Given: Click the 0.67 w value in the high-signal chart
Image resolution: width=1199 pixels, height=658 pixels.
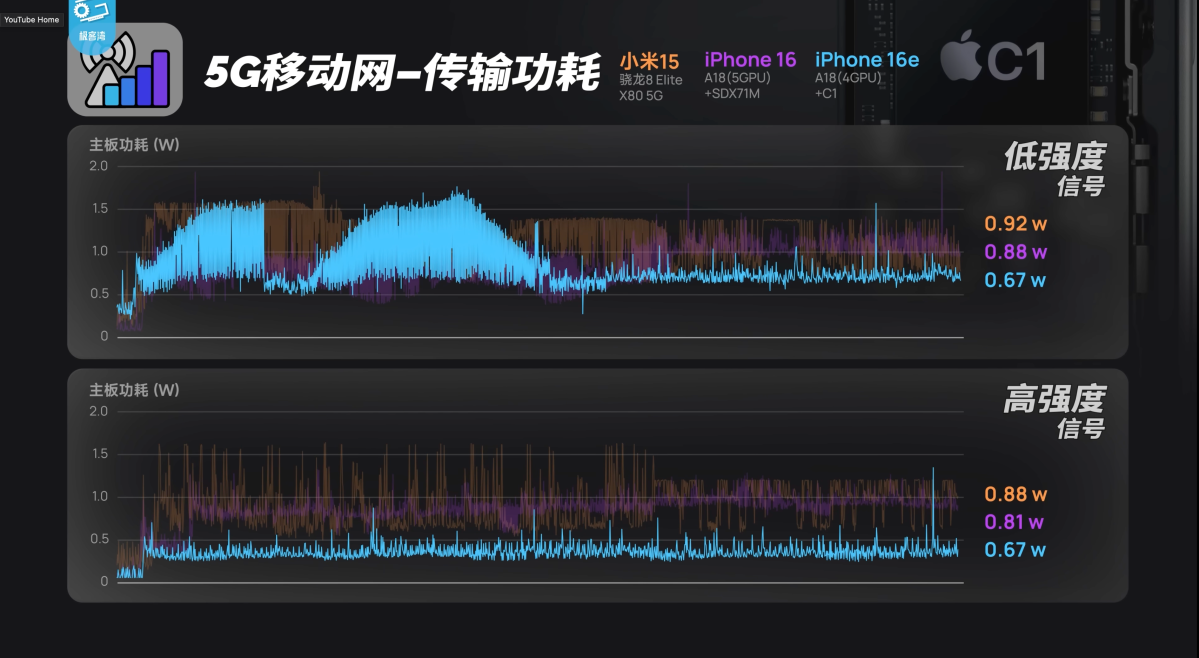Looking at the screenshot, I should coord(1015,550).
